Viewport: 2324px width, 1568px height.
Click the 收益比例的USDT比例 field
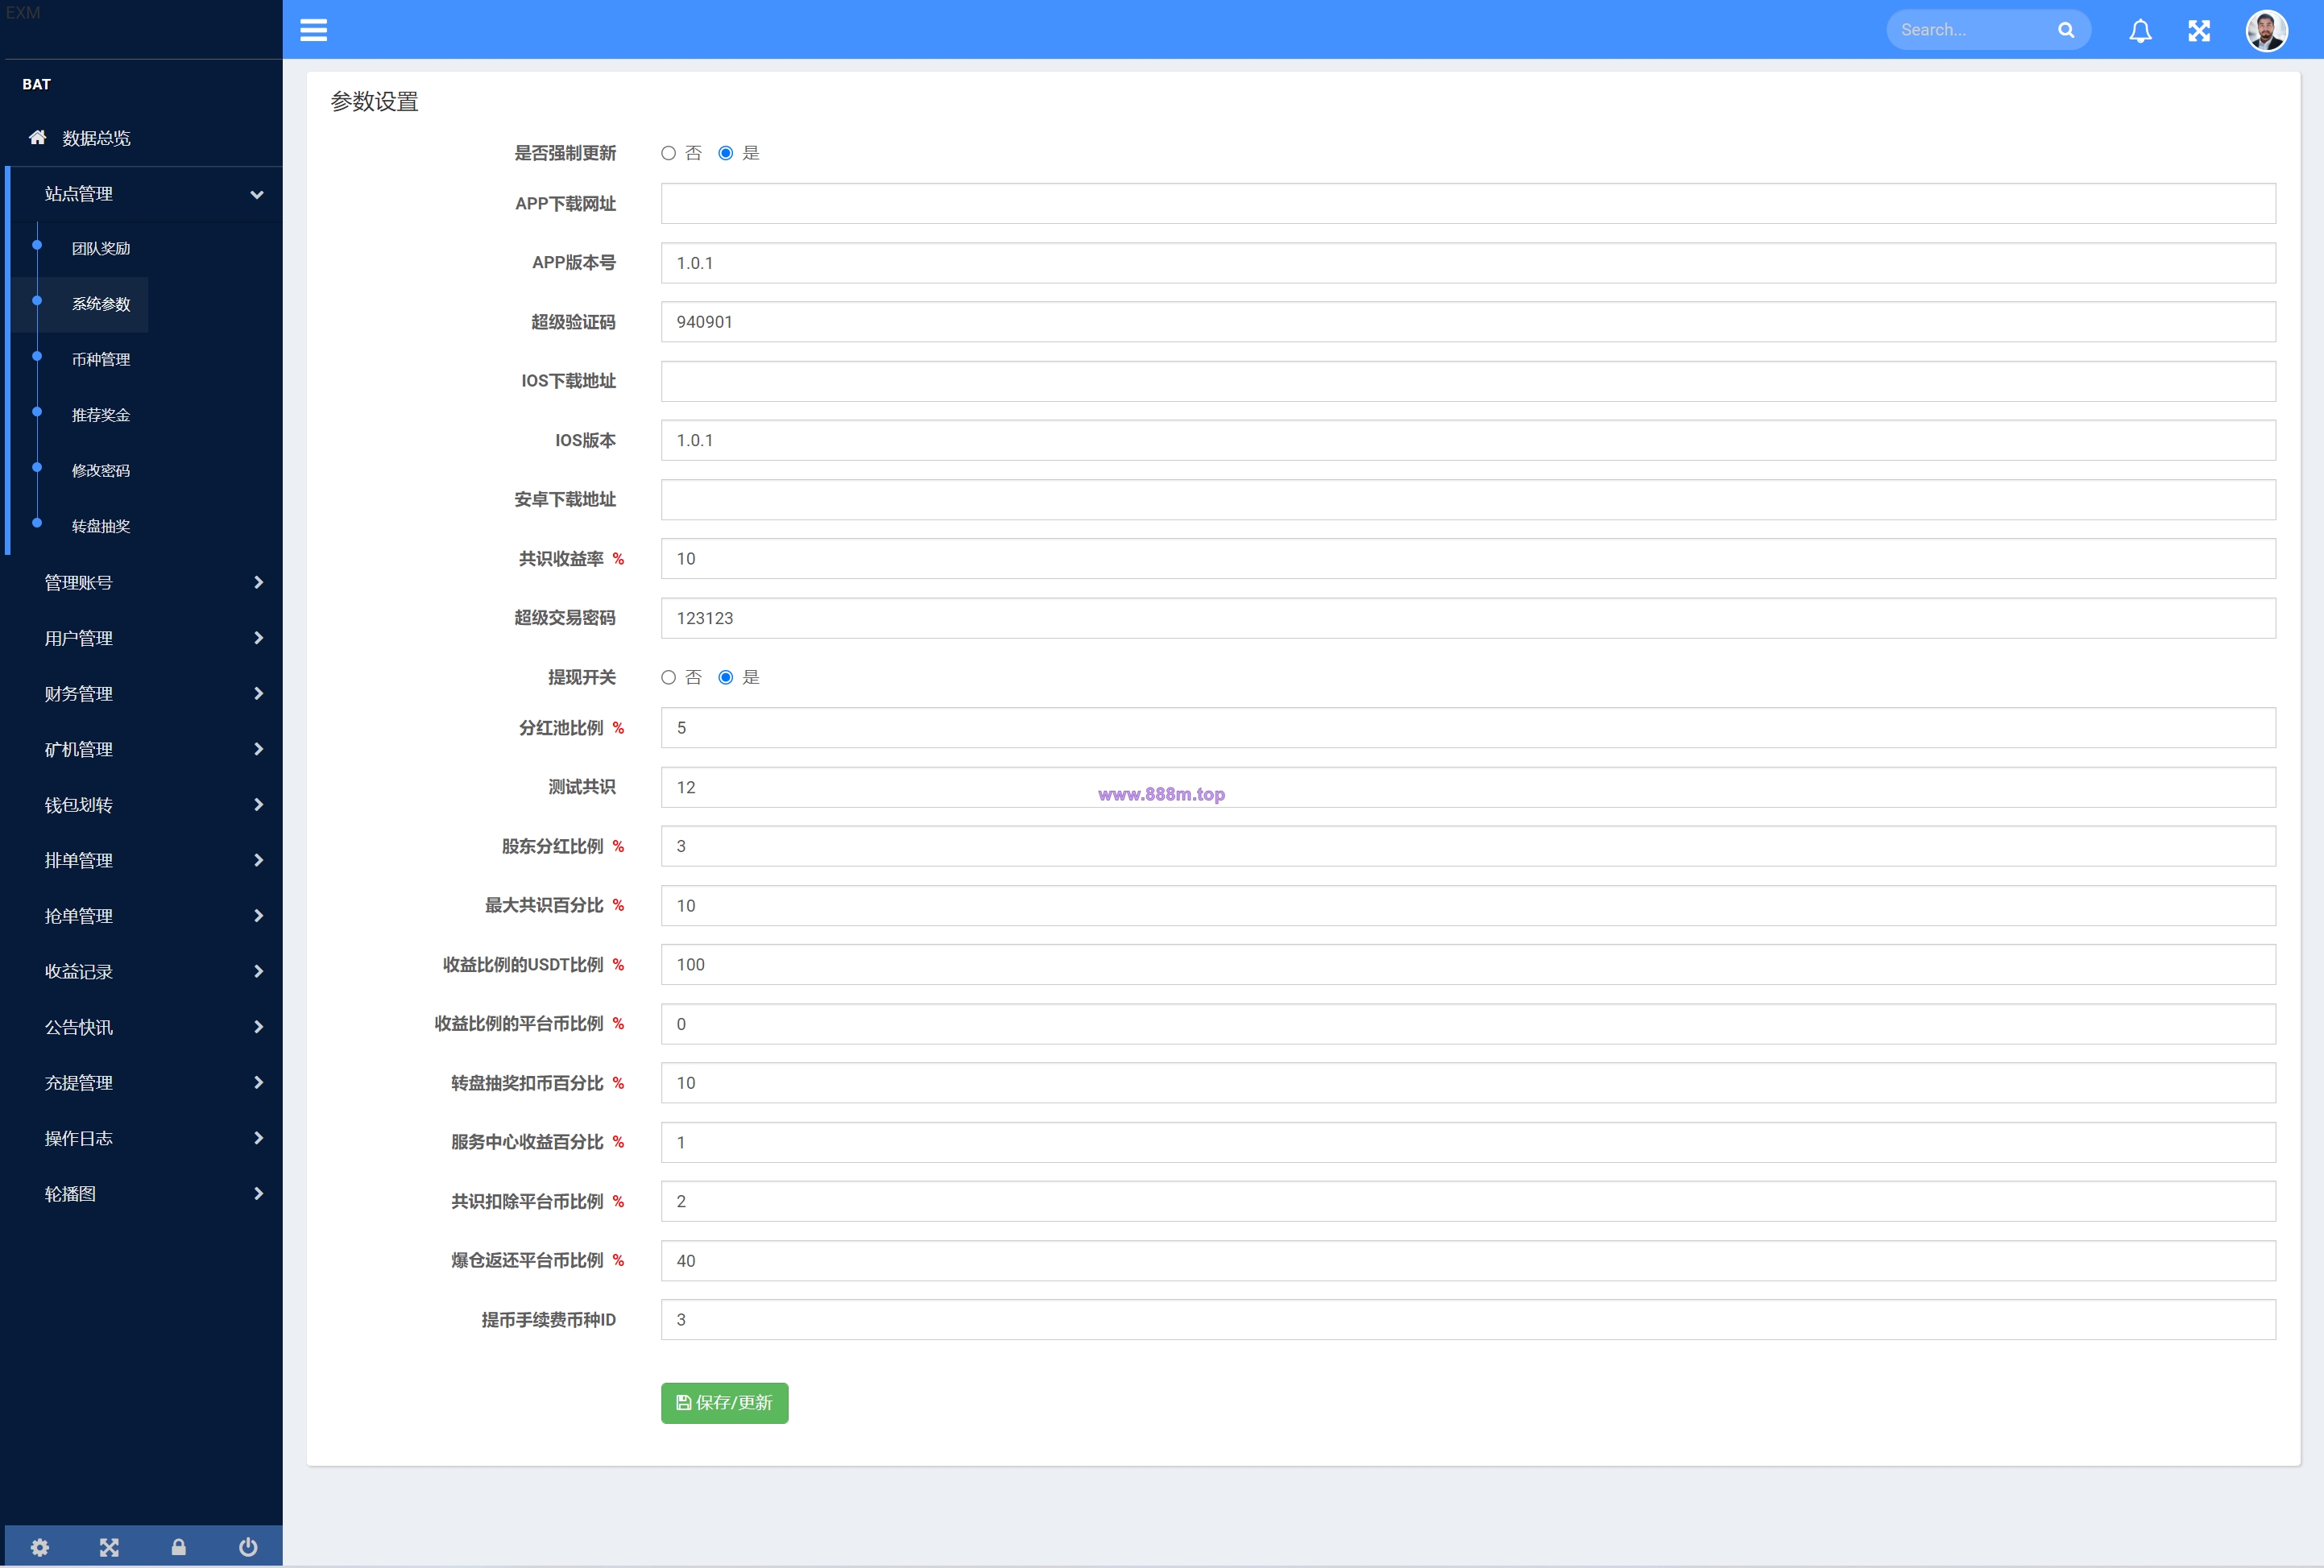[1467, 964]
